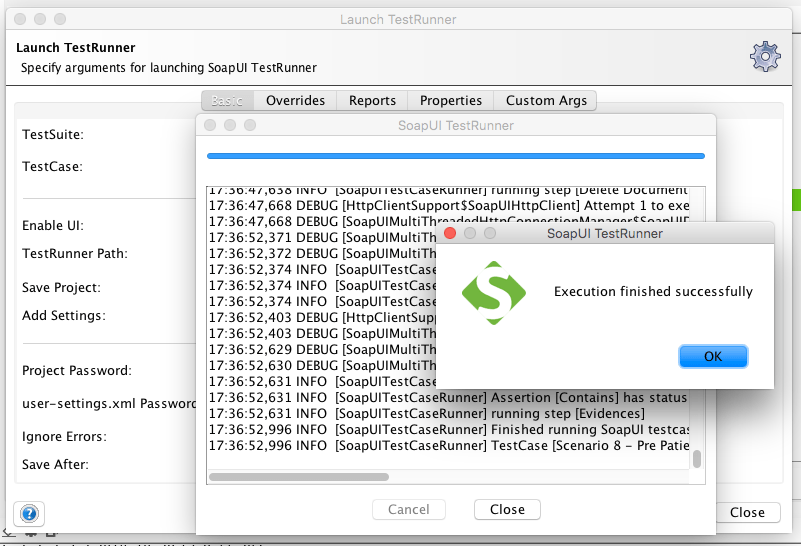801x546 pixels.
Task: Click the Close button in the SoapUI TestRunner log window
Action: pyautogui.click(x=507, y=509)
